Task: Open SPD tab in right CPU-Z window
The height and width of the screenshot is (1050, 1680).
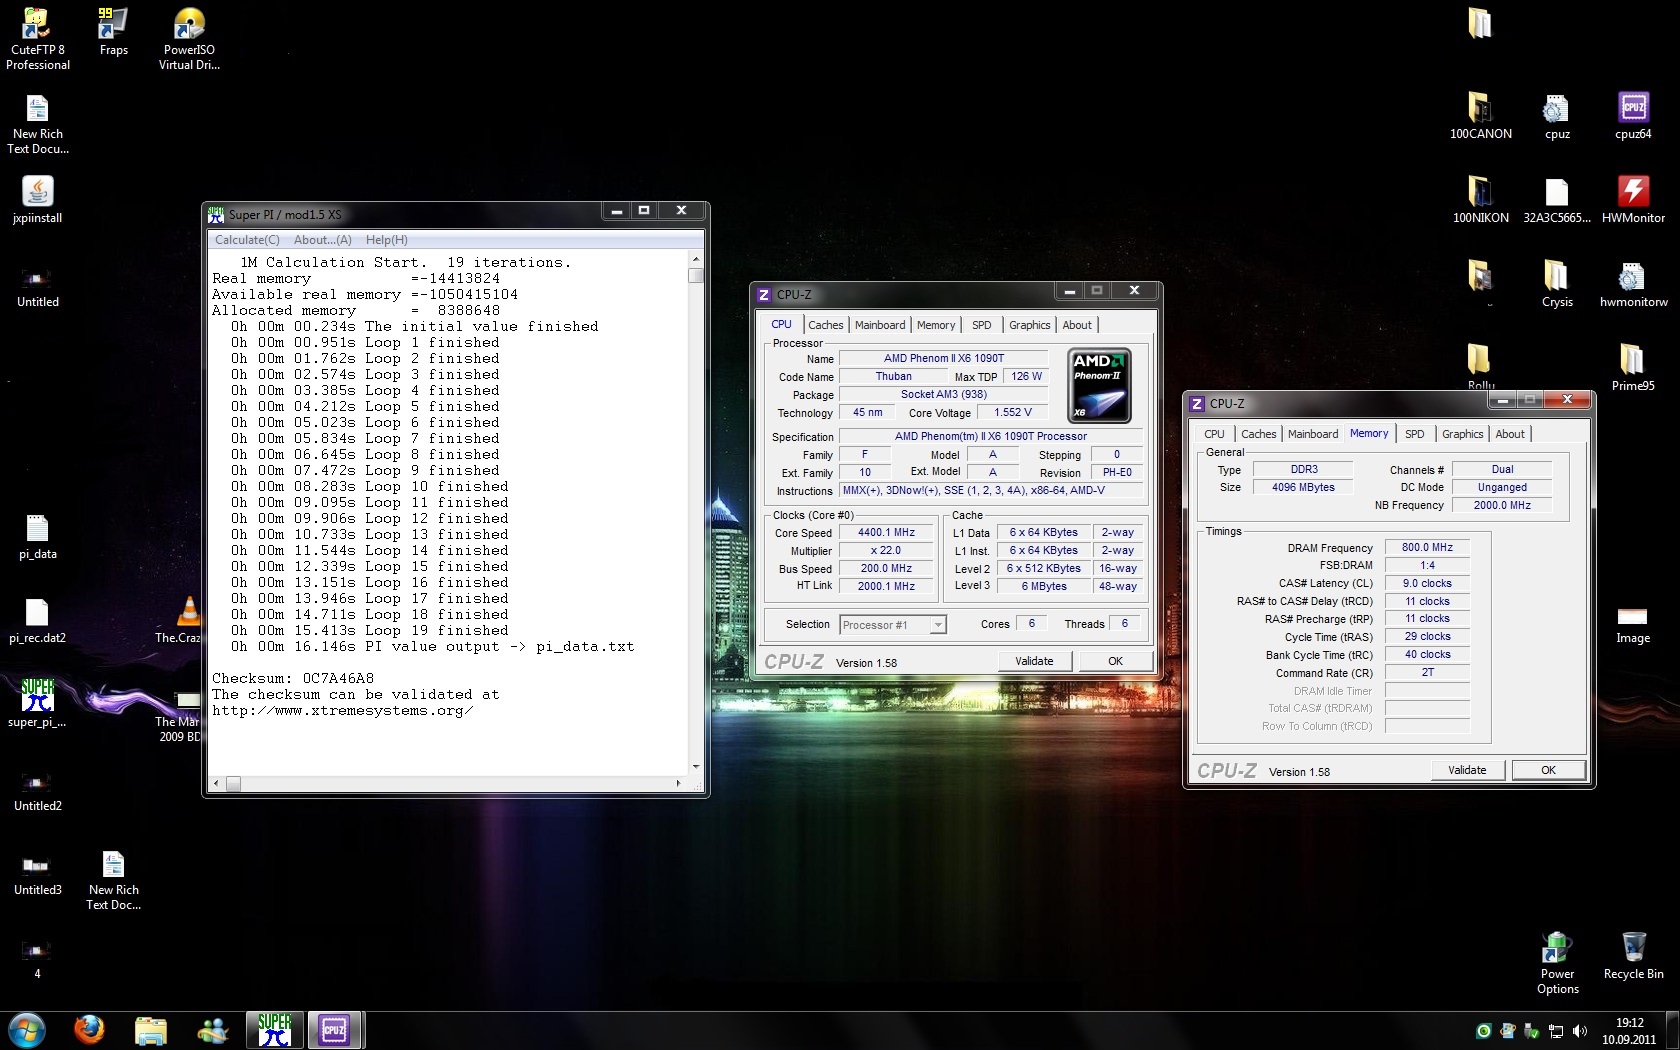Action: (1414, 434)
